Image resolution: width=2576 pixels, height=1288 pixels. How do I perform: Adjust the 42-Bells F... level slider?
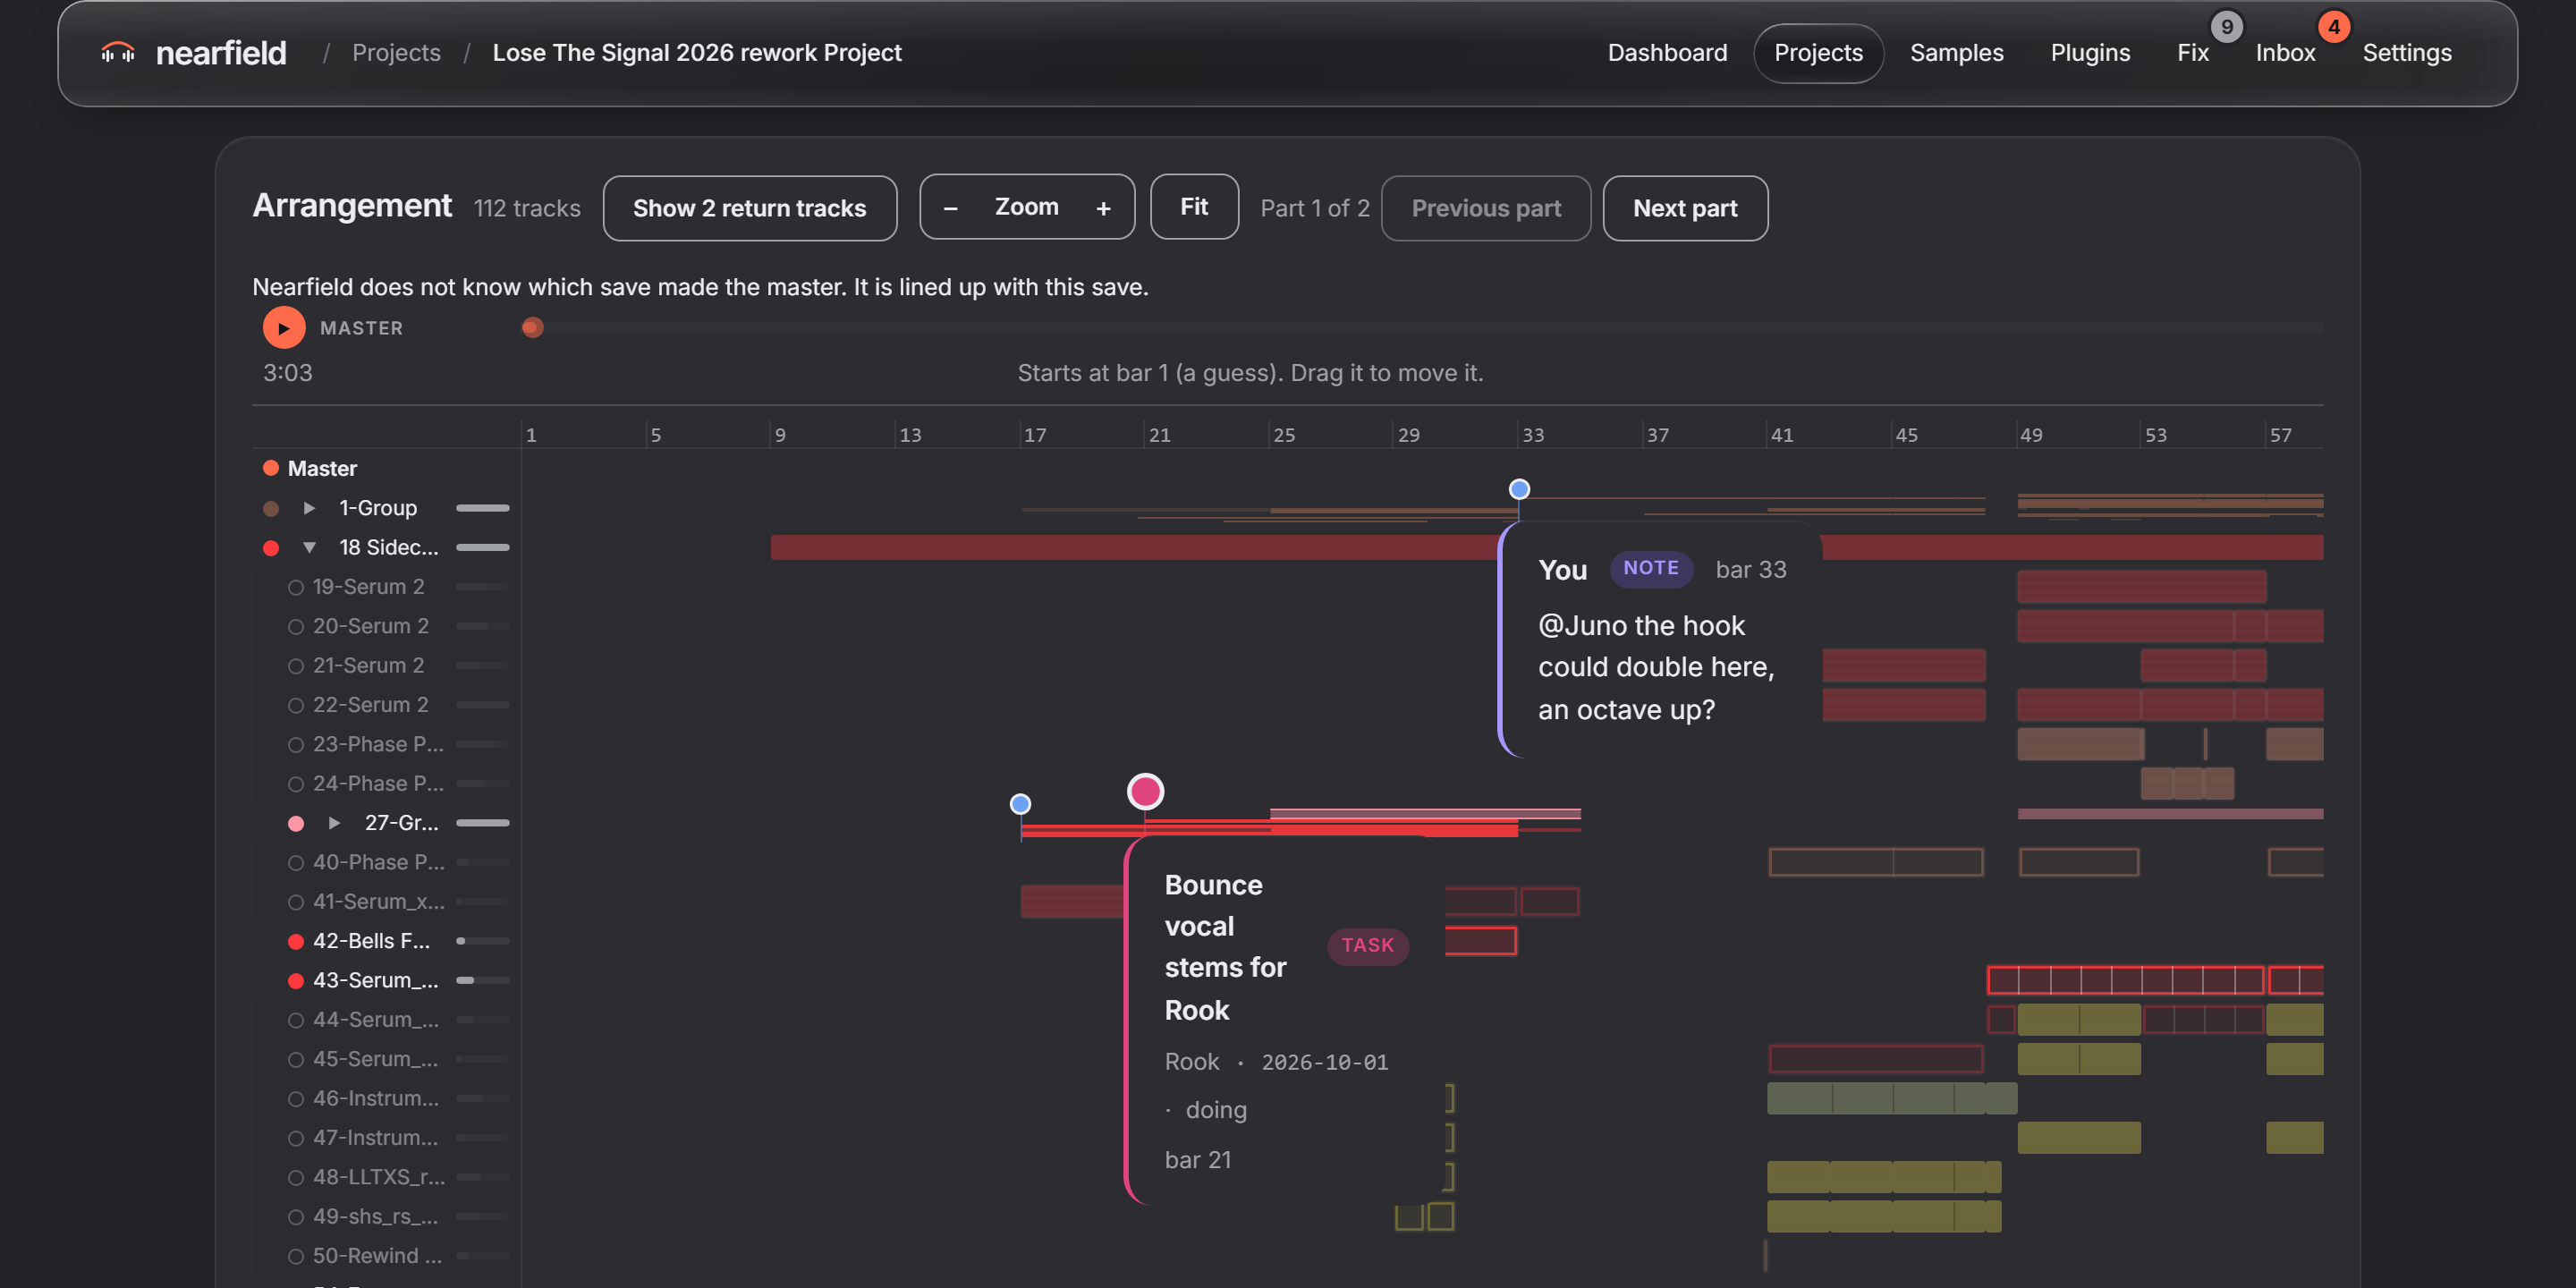(483, 941)
